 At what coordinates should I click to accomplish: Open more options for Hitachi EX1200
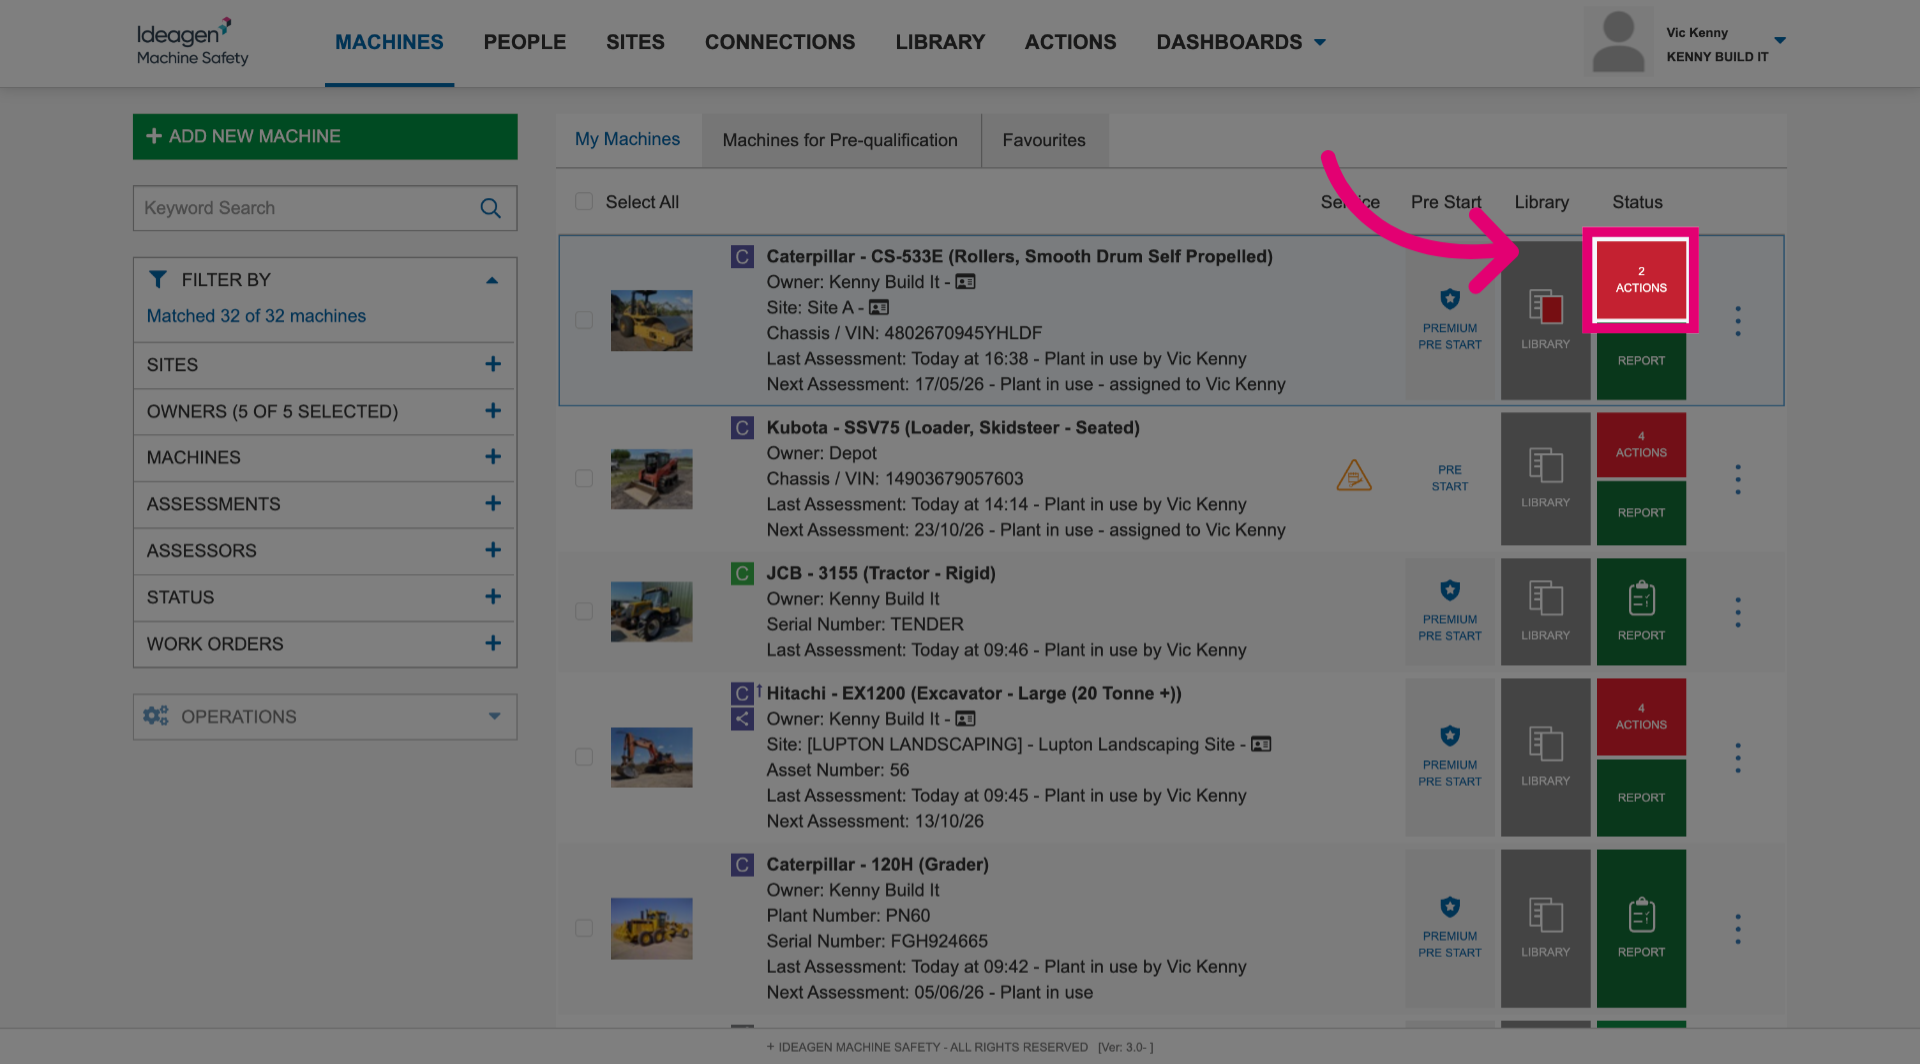[1738, 758]
